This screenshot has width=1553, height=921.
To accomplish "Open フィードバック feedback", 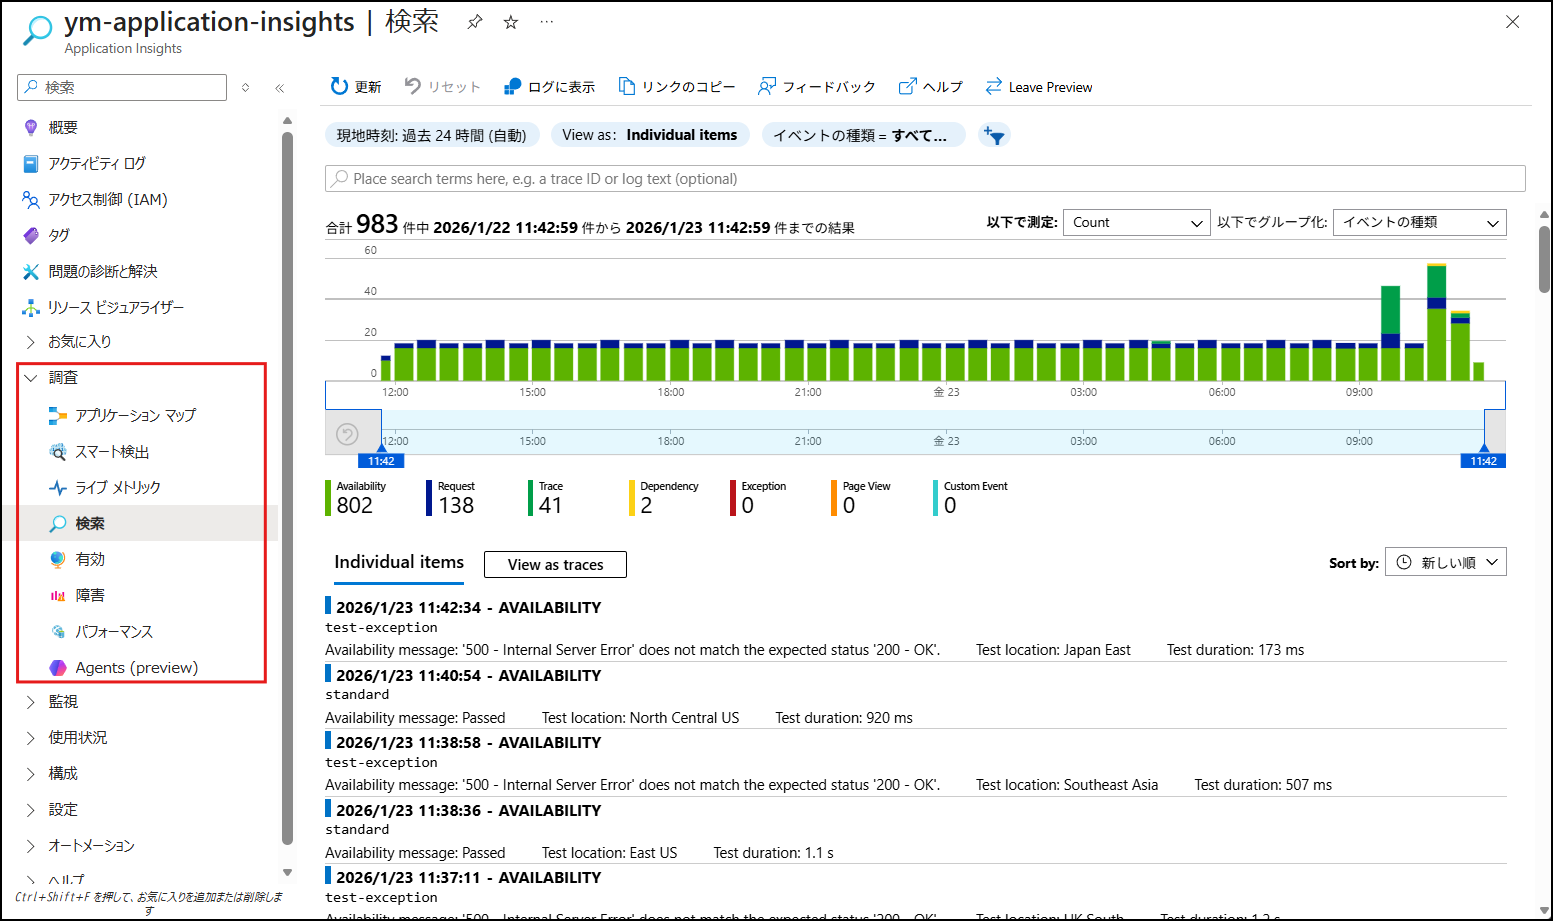I will 816,87.
